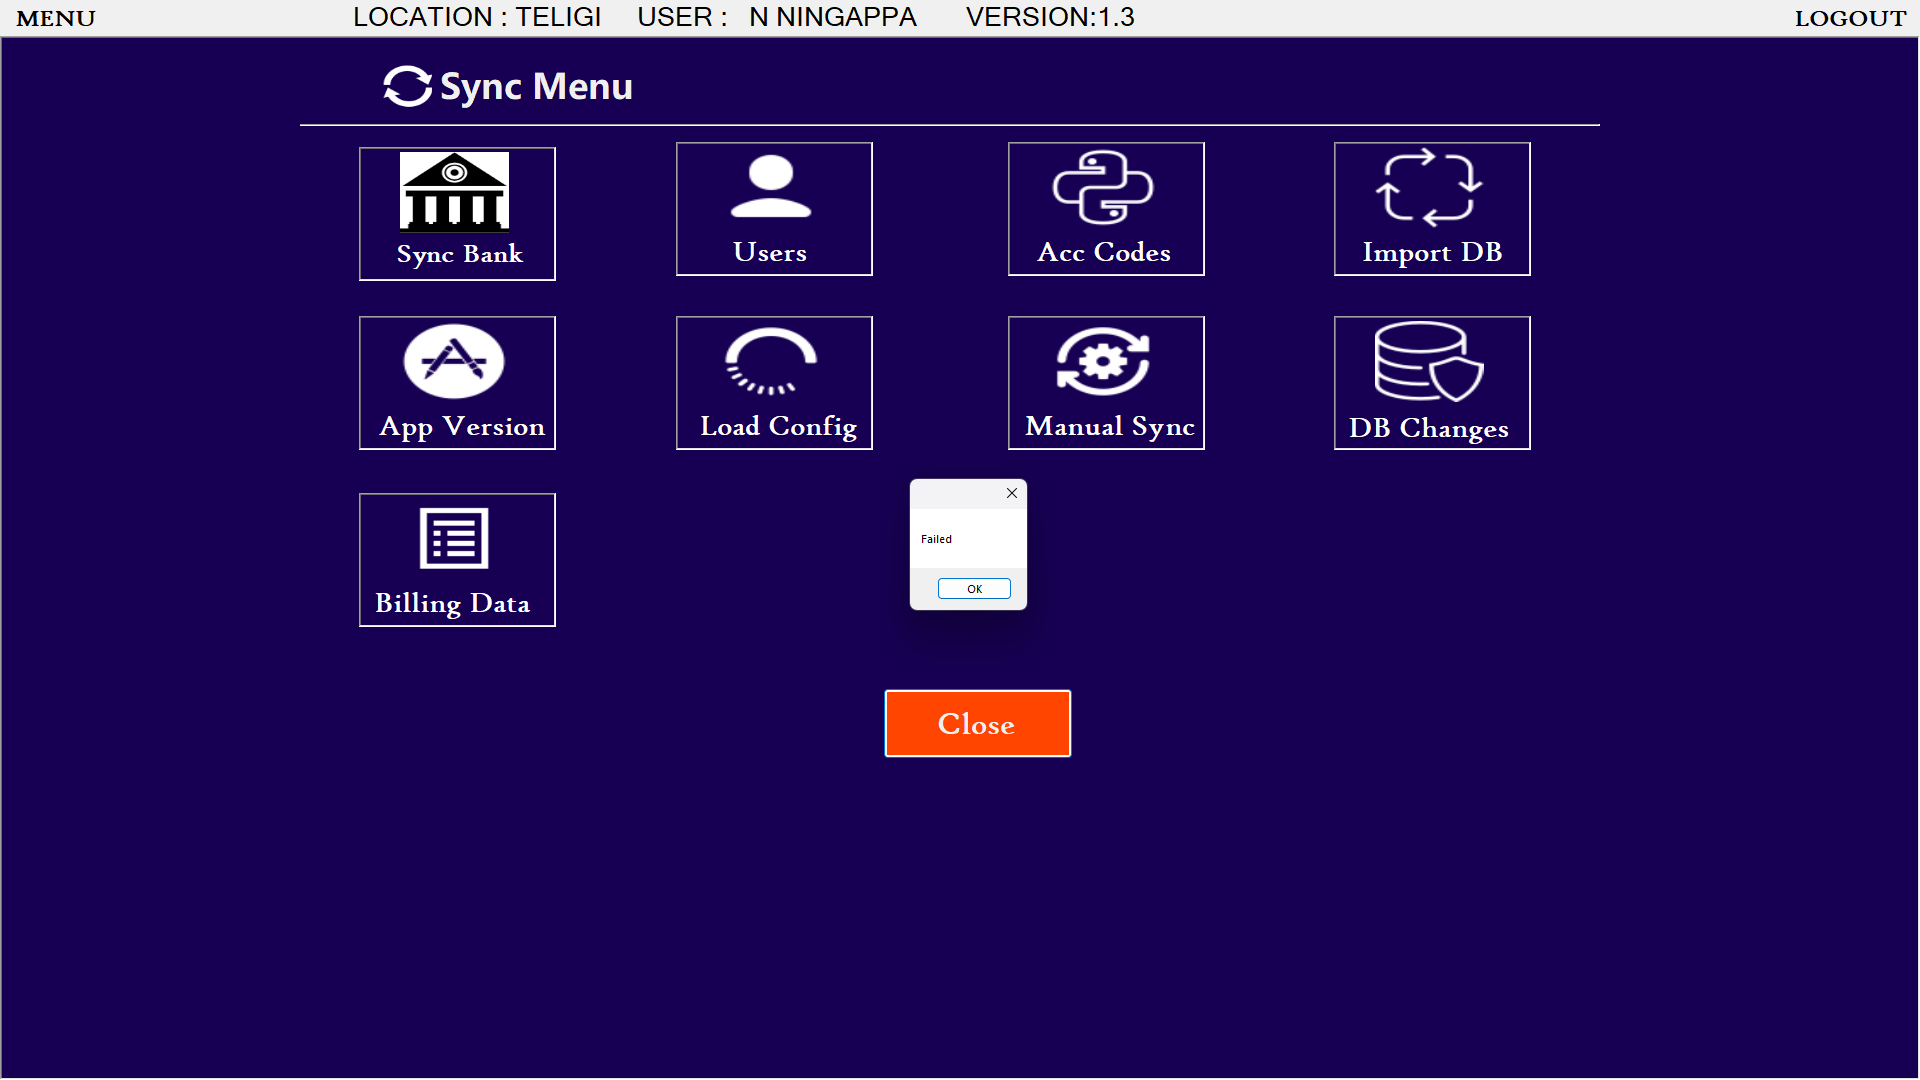Click LOGOUT in the top bar

pyautogui.click(x=1850, y=18)
